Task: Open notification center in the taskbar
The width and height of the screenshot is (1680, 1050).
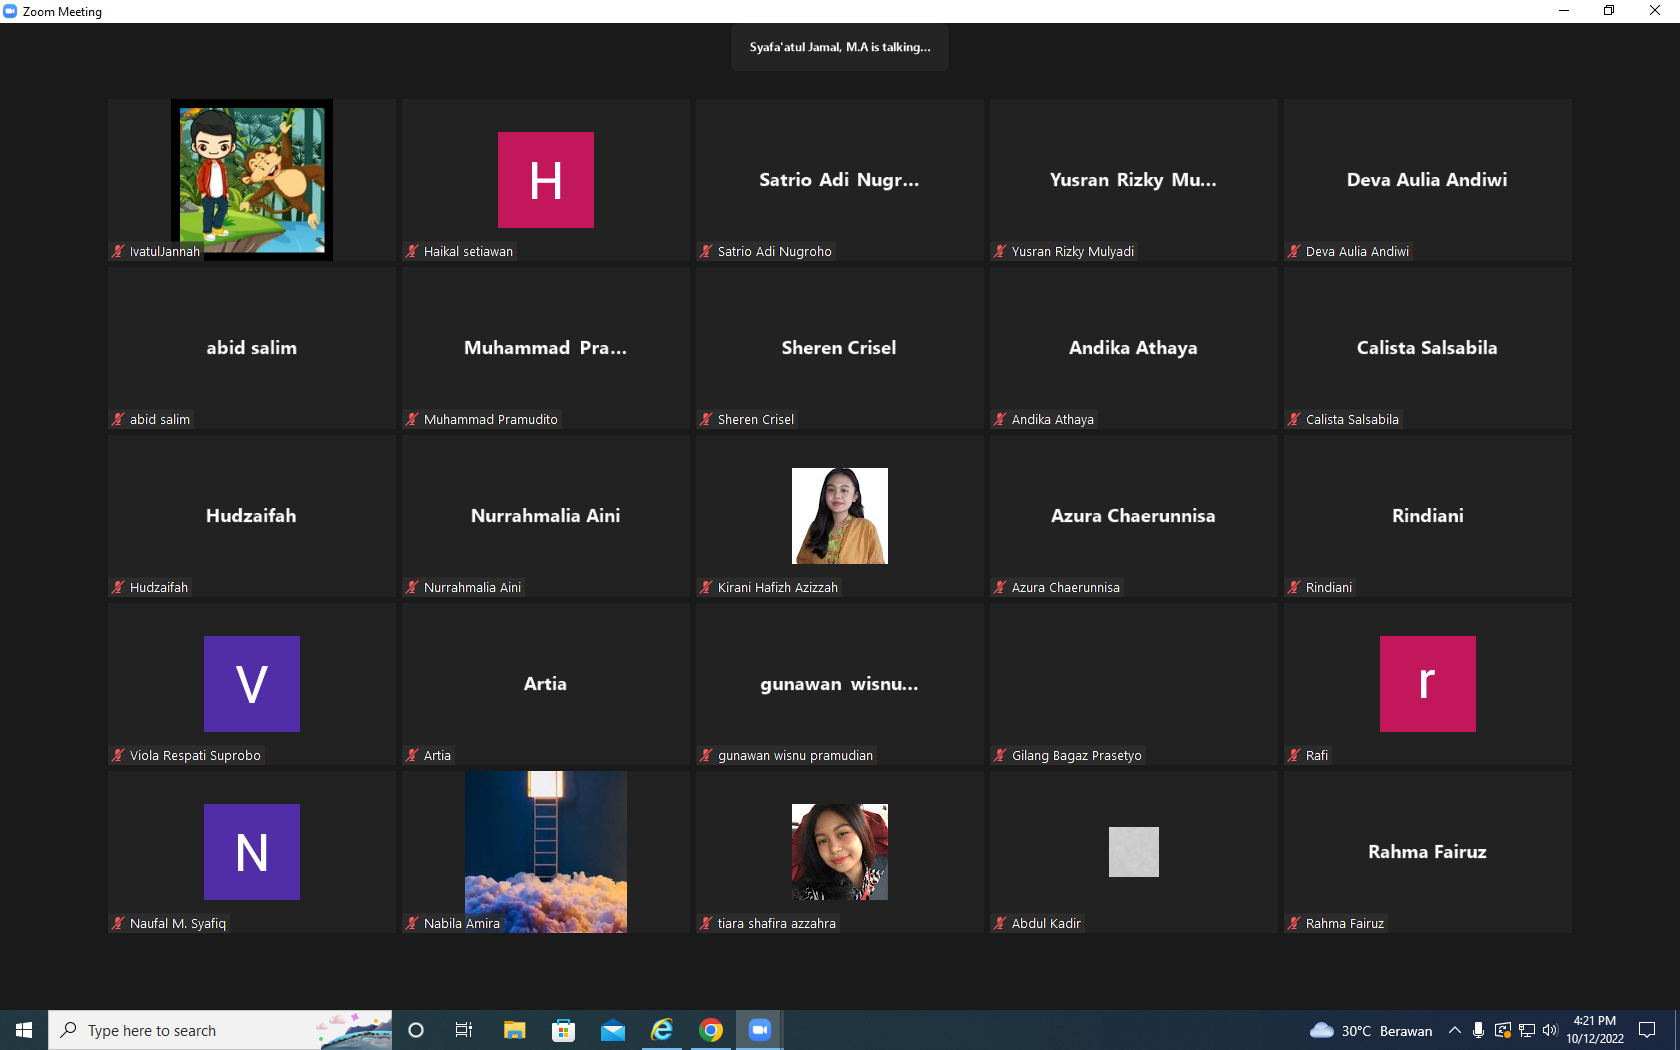Action: 1647,1030
